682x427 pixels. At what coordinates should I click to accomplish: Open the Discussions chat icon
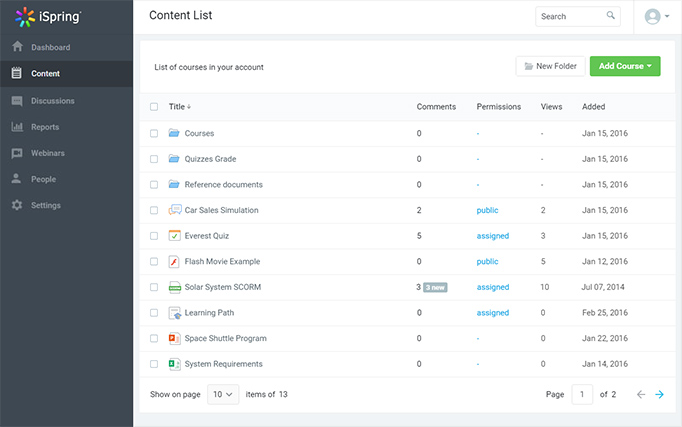click(x=17, y=101)
